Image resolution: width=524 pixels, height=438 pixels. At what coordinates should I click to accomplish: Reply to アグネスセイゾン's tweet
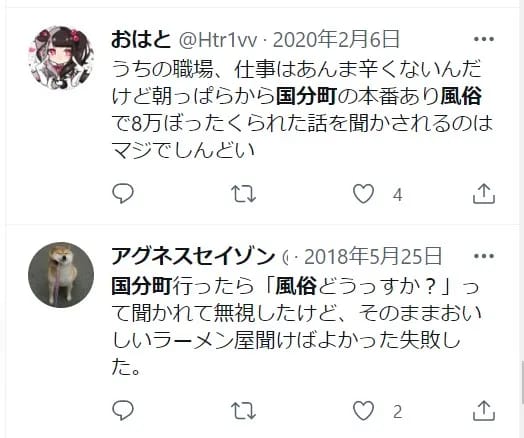123,410
